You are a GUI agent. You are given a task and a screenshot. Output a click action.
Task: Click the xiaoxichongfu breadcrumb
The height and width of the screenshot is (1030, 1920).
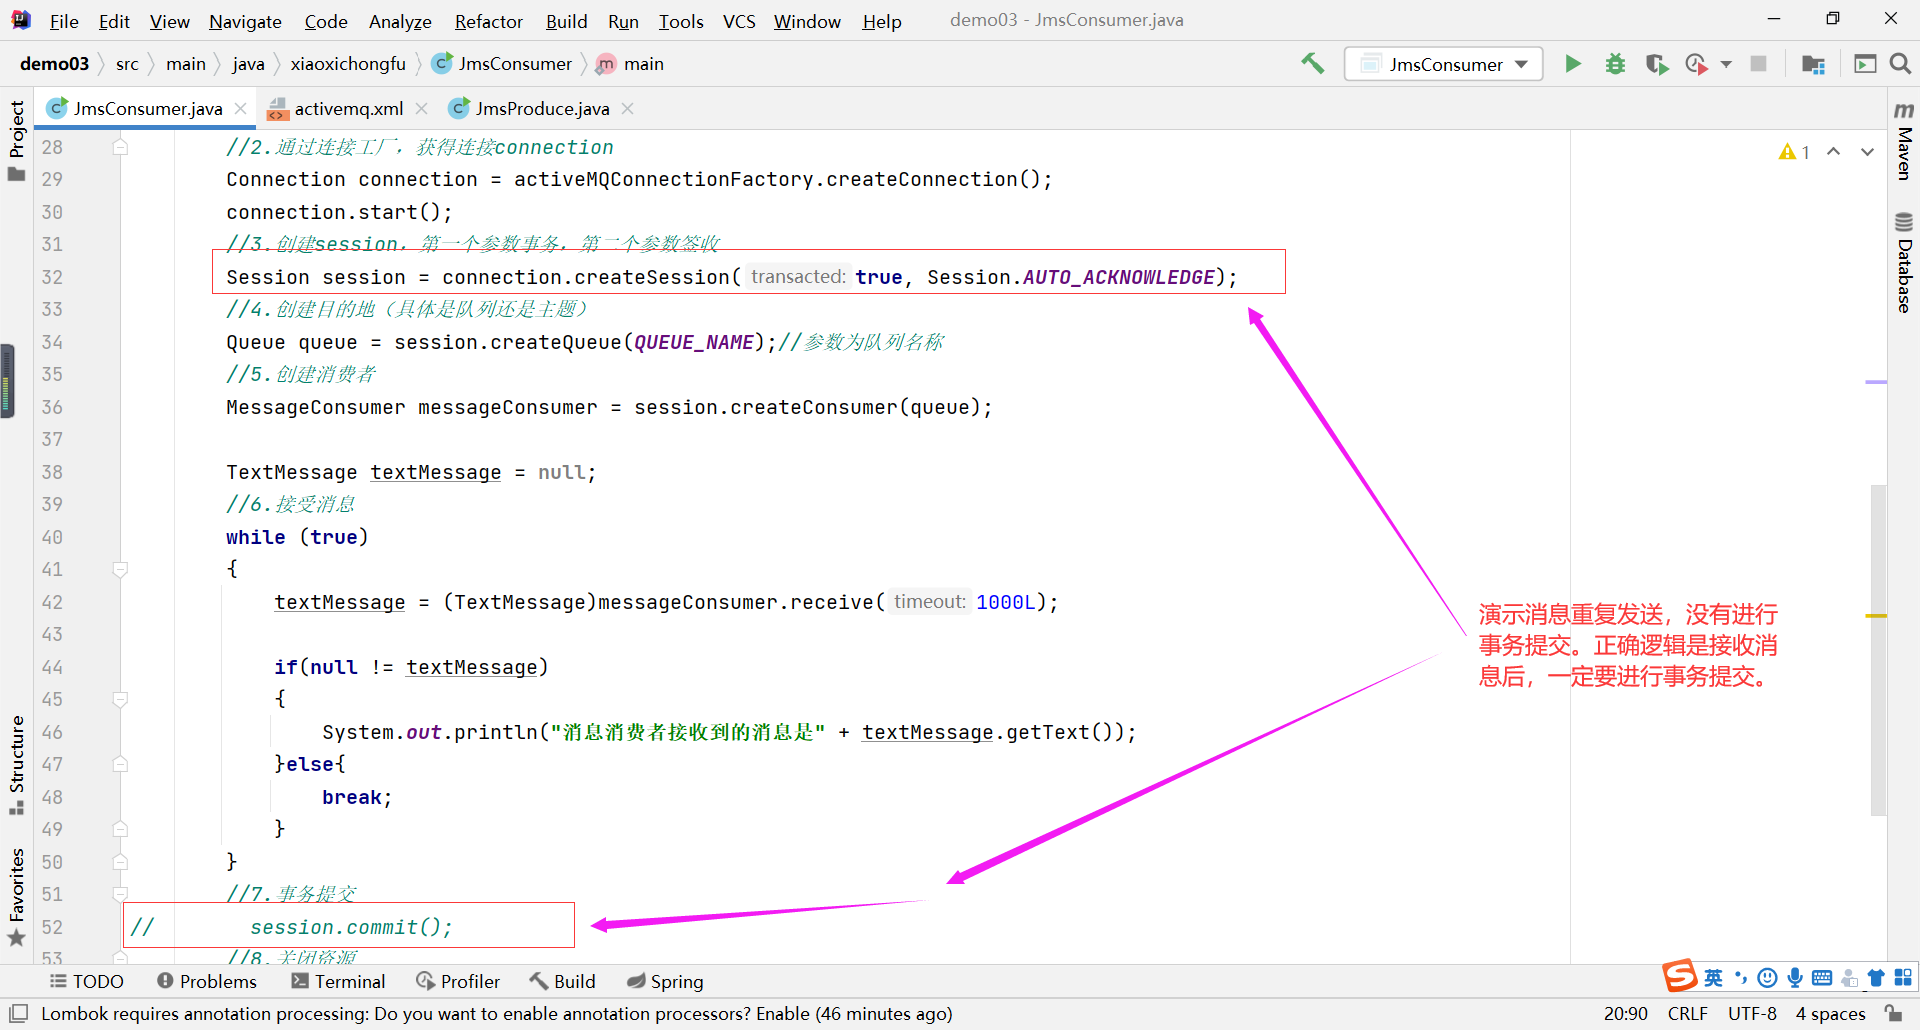pyautogui.click(x=348, y=64)
